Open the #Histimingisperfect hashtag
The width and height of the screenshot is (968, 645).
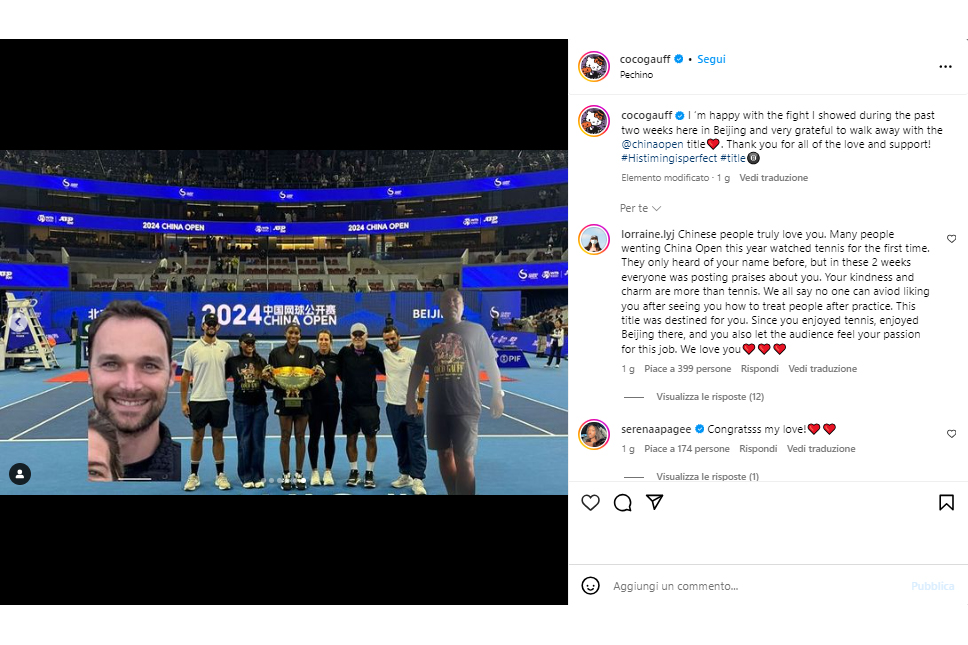coord(669,159)
